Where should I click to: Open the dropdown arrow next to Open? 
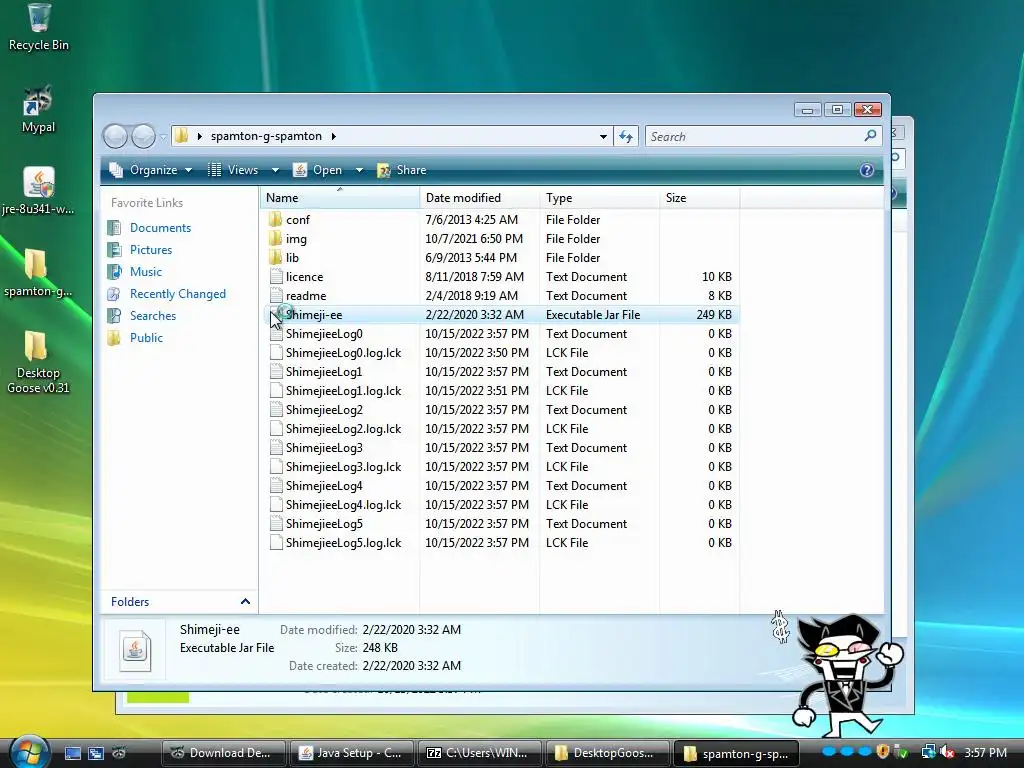click(359, 170)
